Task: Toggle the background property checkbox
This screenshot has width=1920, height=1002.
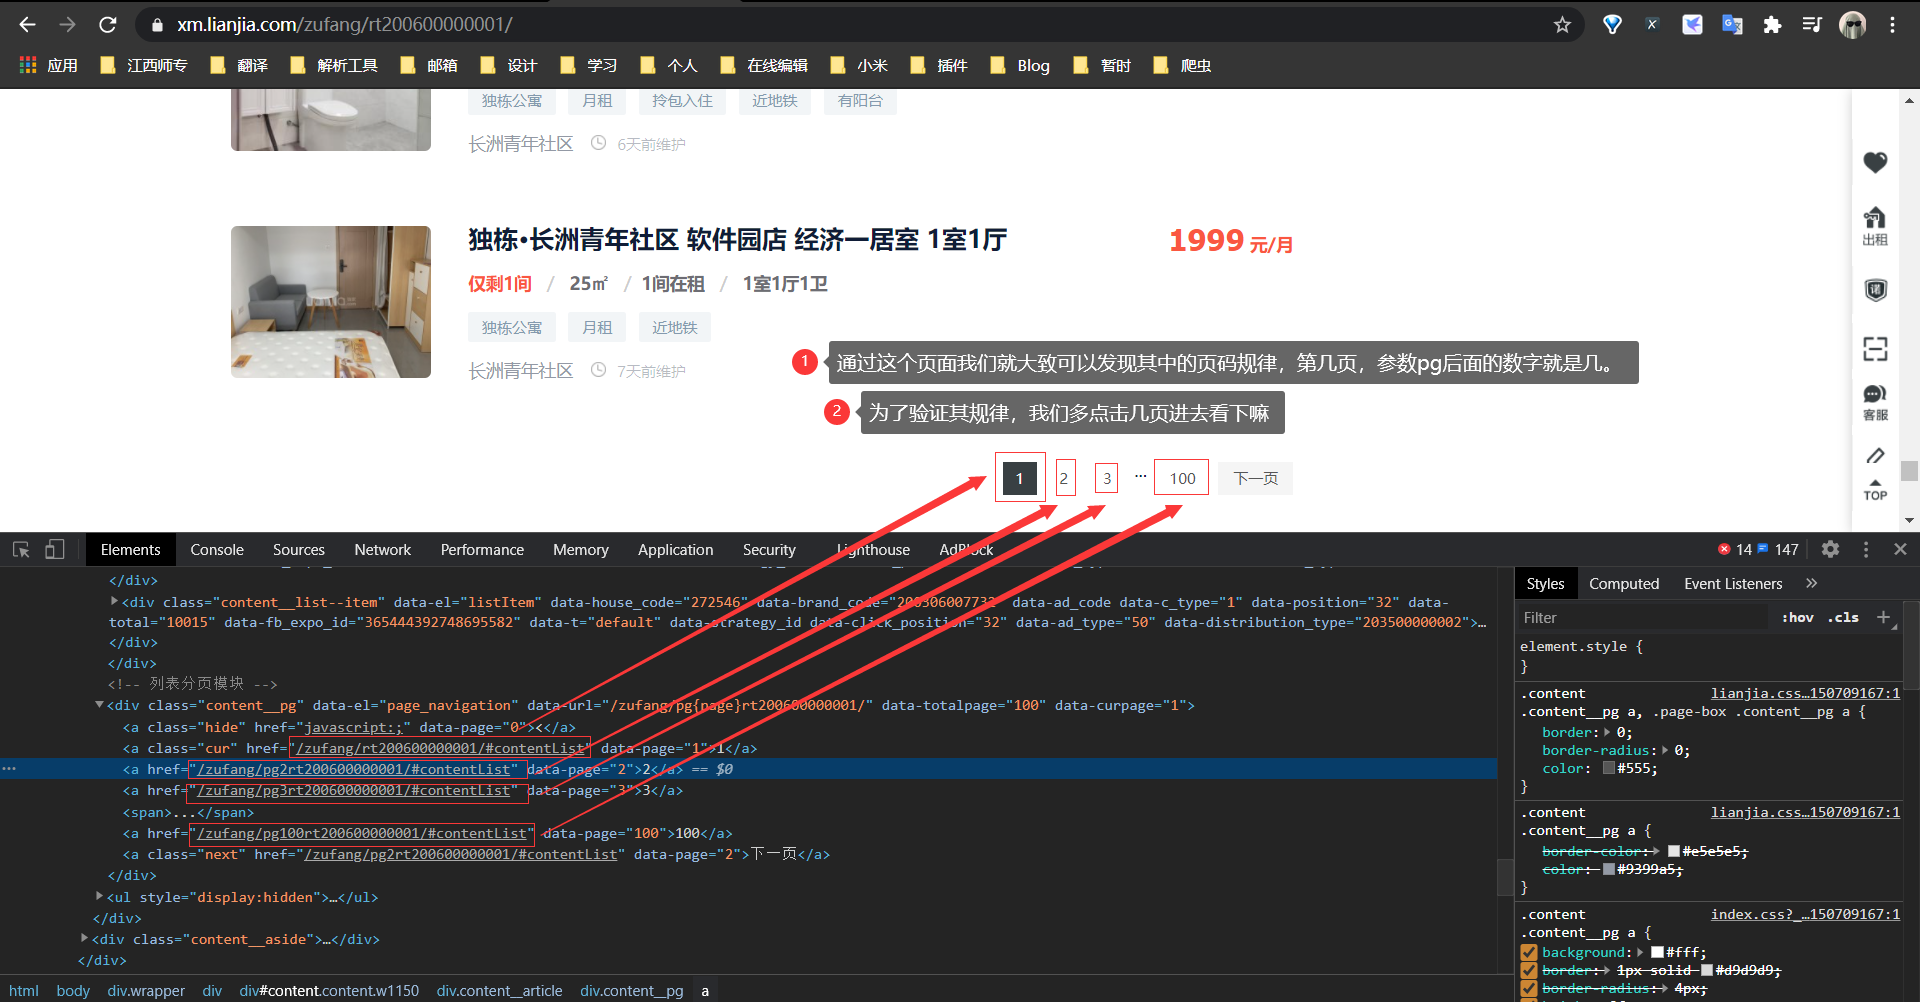Action: 1529,952
